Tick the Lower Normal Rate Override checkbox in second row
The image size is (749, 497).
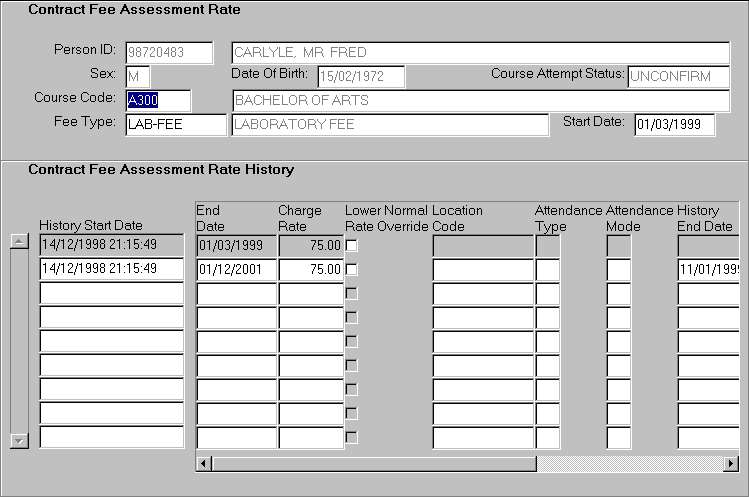tap(351, 269)
